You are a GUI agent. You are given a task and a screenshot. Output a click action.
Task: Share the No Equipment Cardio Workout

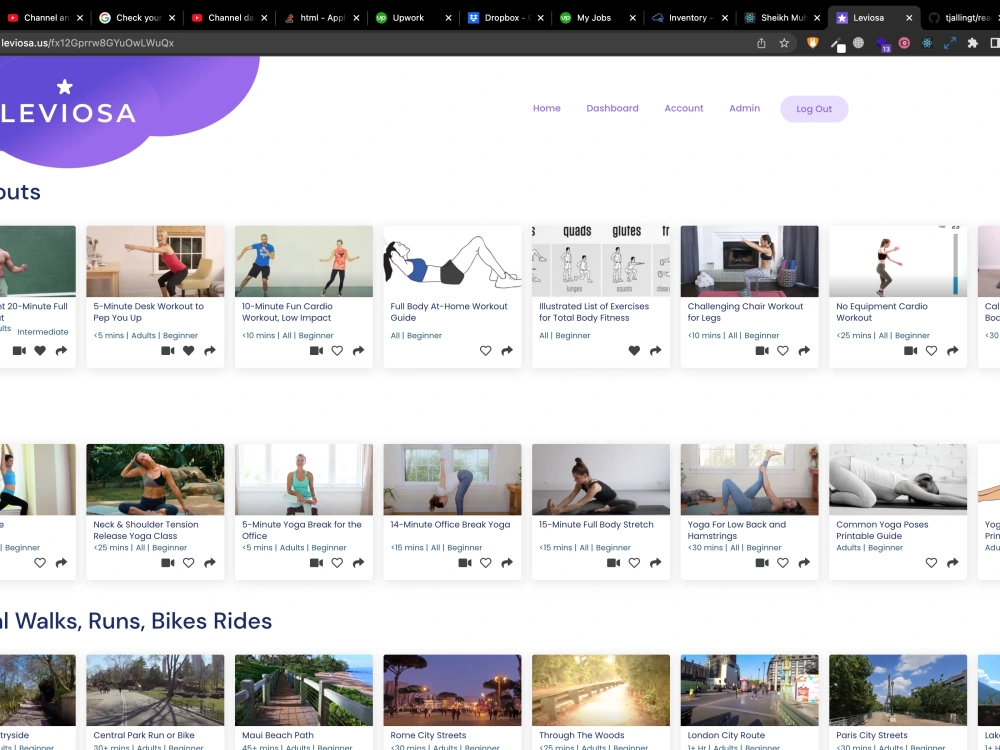point(953,351)
